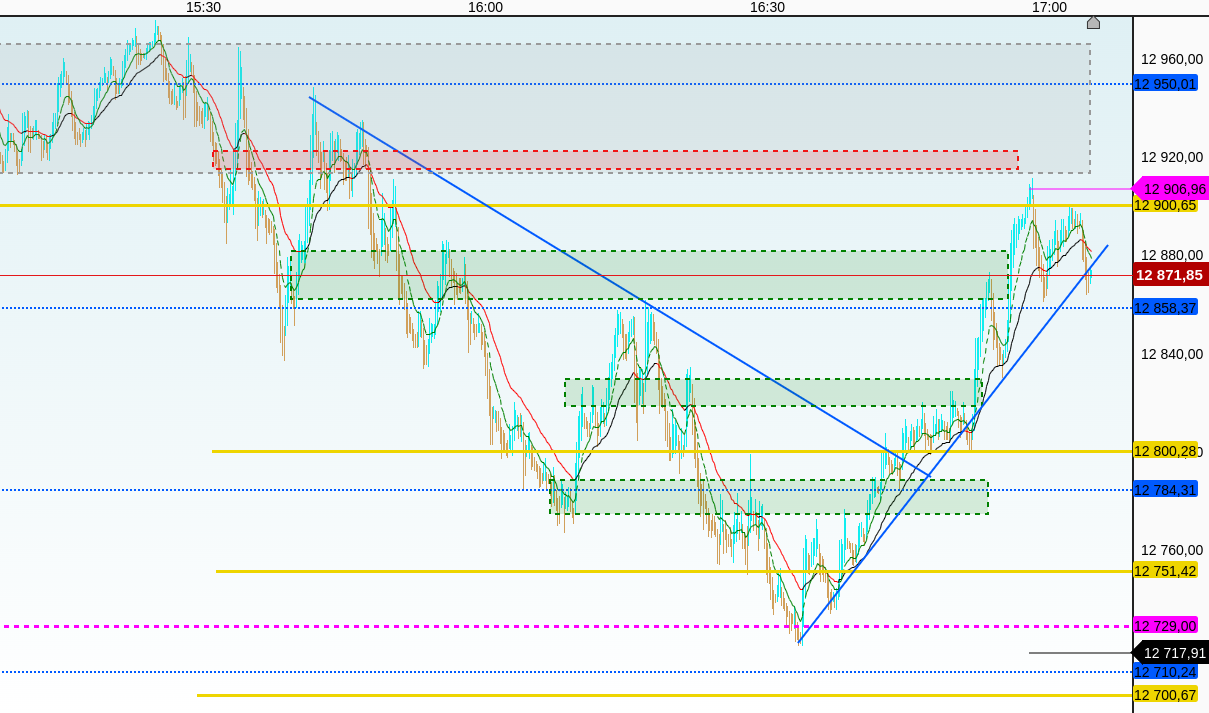Click the 12 760,00 axis value
This screenshot has width=1209, height=713.
(x=1172, y=549)
